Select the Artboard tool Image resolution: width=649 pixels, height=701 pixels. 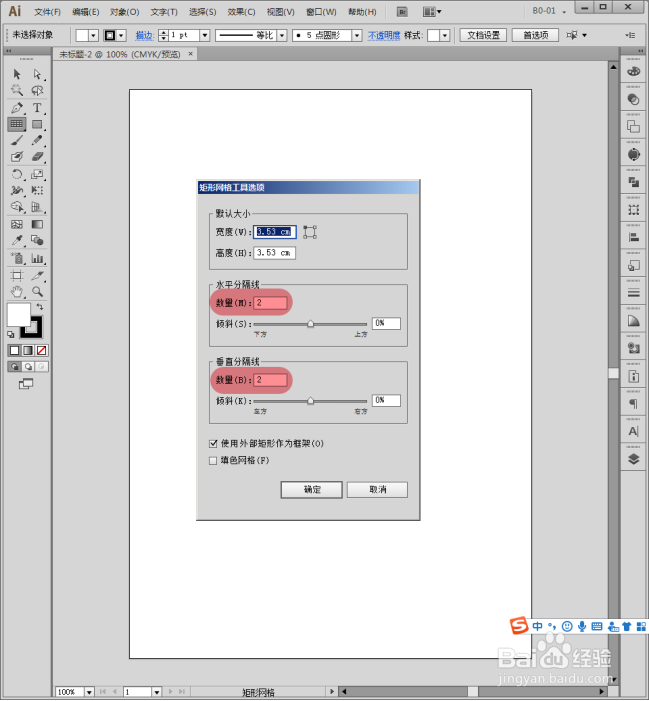[17, 275]
